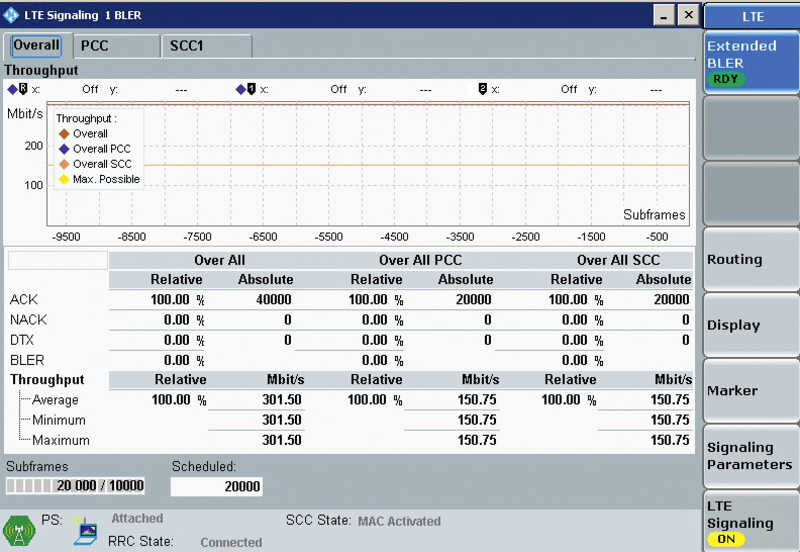
Task: Select the Minimum throughput row
Action: [x=59, y=420]
